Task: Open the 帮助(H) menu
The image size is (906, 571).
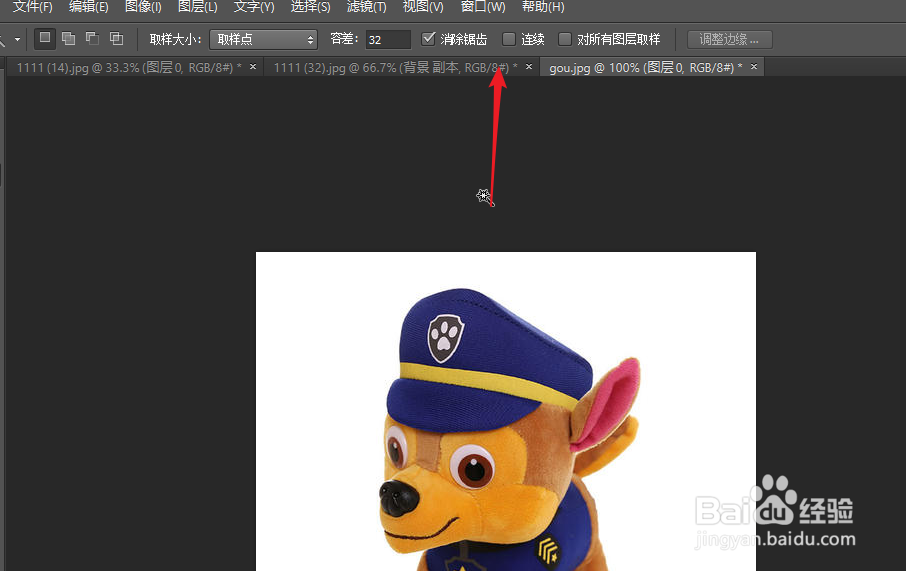Action: coord(543,7)
